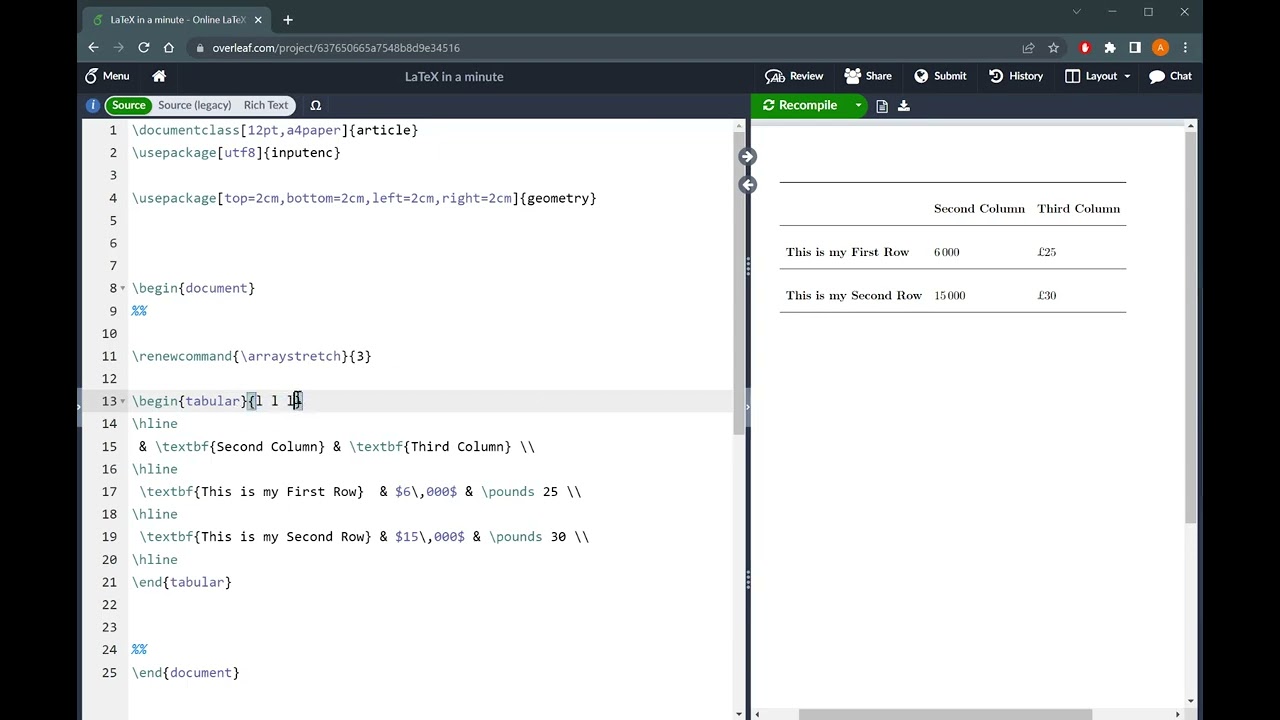Open the Omega symbol palette

tap(316, 105)
